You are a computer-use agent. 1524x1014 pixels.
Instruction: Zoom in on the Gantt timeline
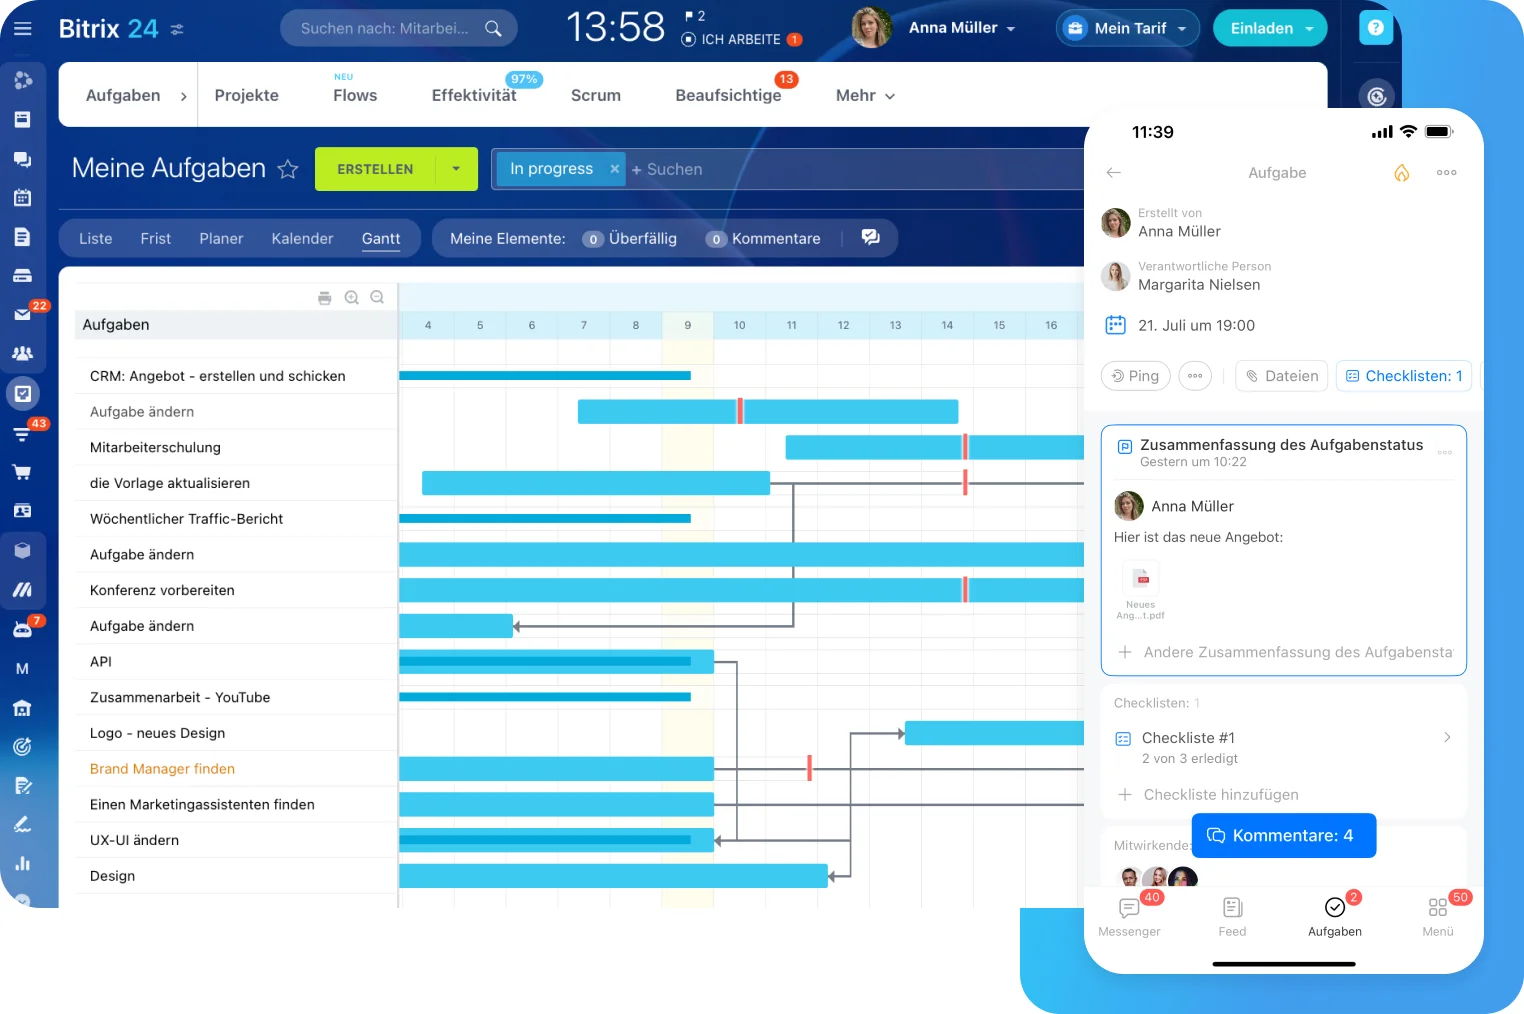pos(351,297)
